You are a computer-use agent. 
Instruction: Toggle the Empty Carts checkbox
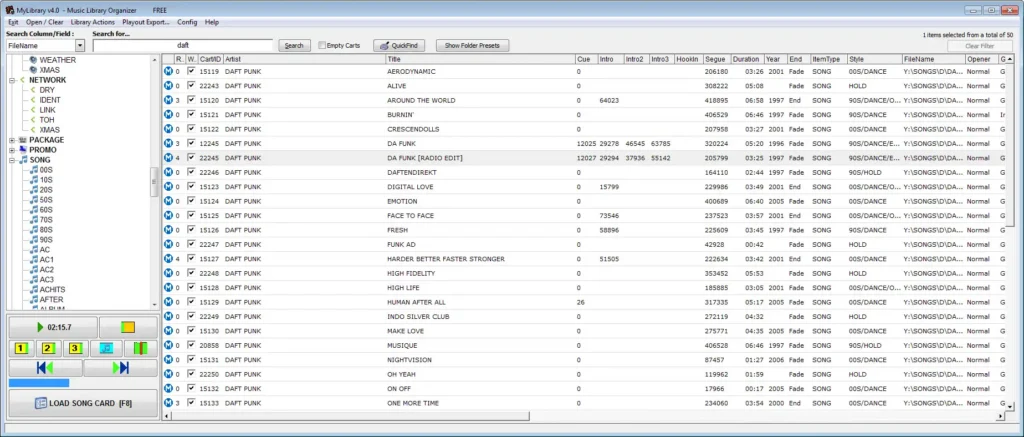tap(322, 46)
